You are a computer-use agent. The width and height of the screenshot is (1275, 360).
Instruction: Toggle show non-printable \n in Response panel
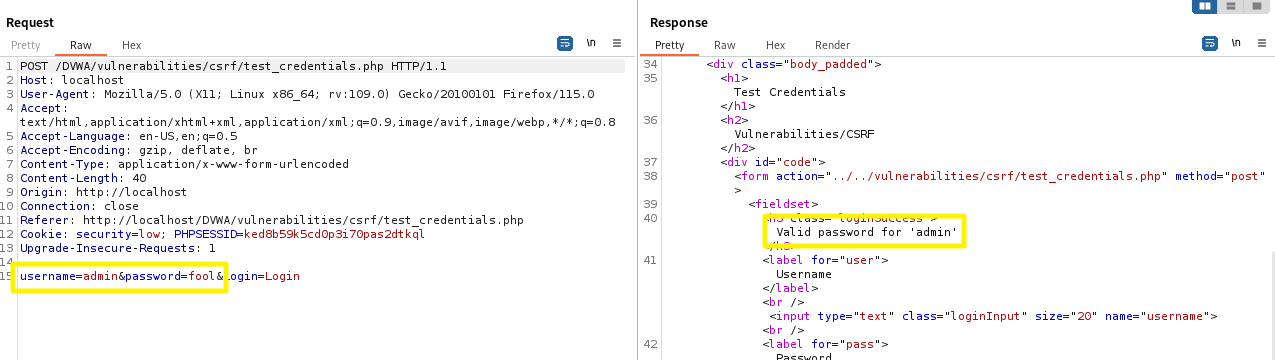coord(1236,44)
